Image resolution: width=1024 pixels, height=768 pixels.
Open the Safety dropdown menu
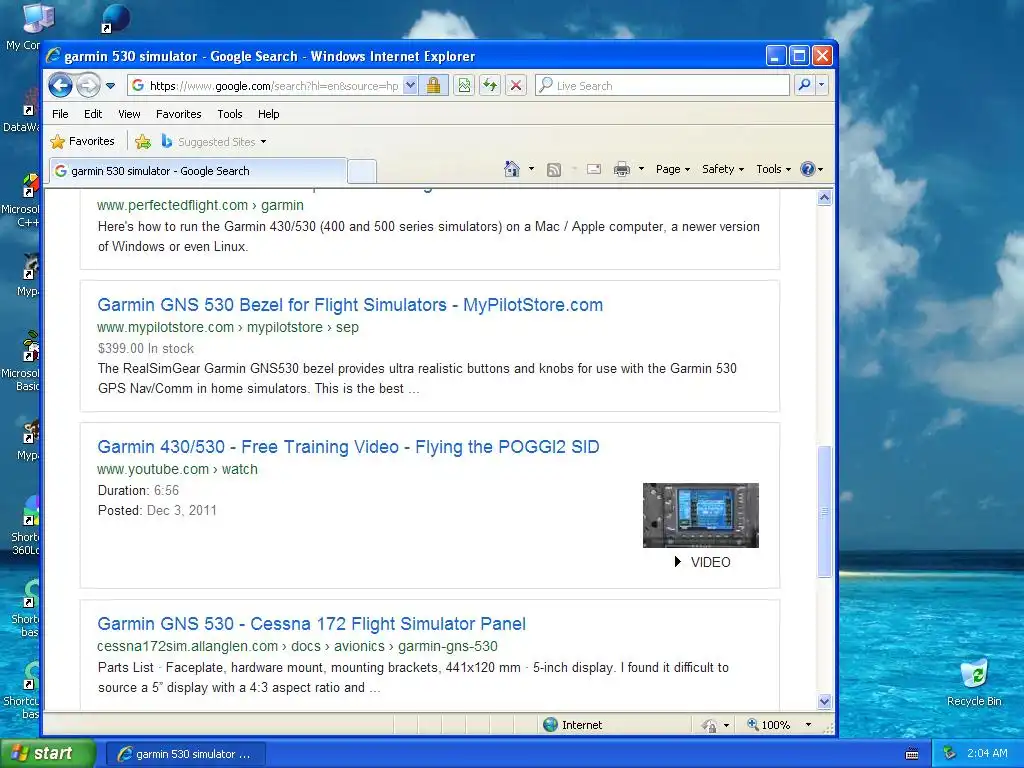tap(722, 169)
